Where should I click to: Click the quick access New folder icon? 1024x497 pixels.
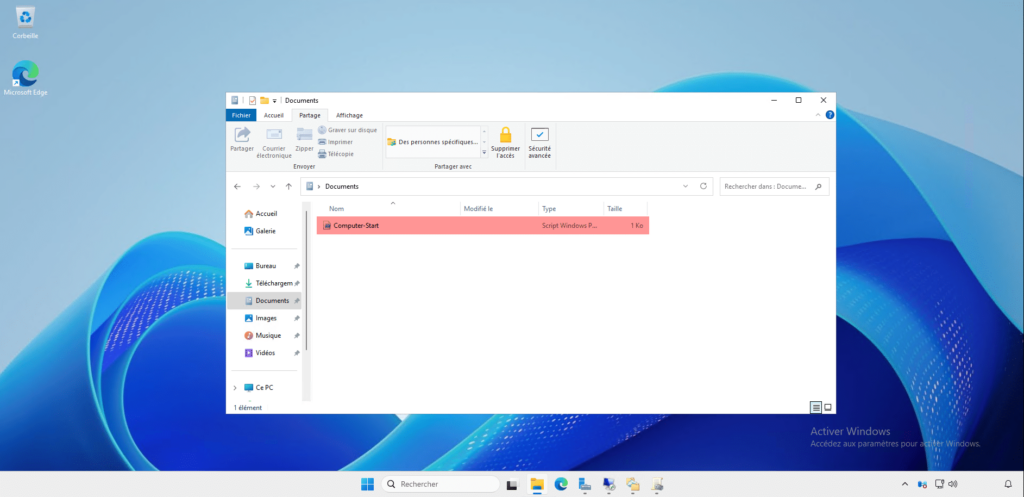(264, 101)
